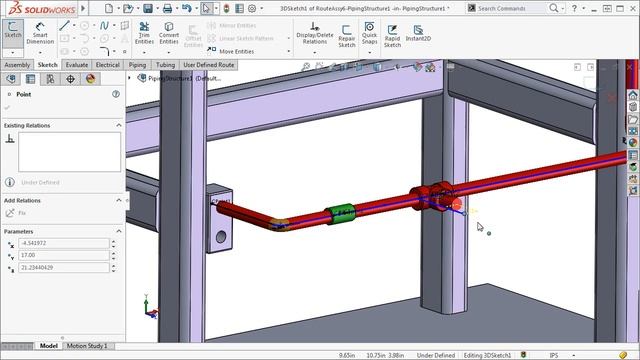
Task: Toggle Rapid Sketch mode
Action: click(392, 36)
